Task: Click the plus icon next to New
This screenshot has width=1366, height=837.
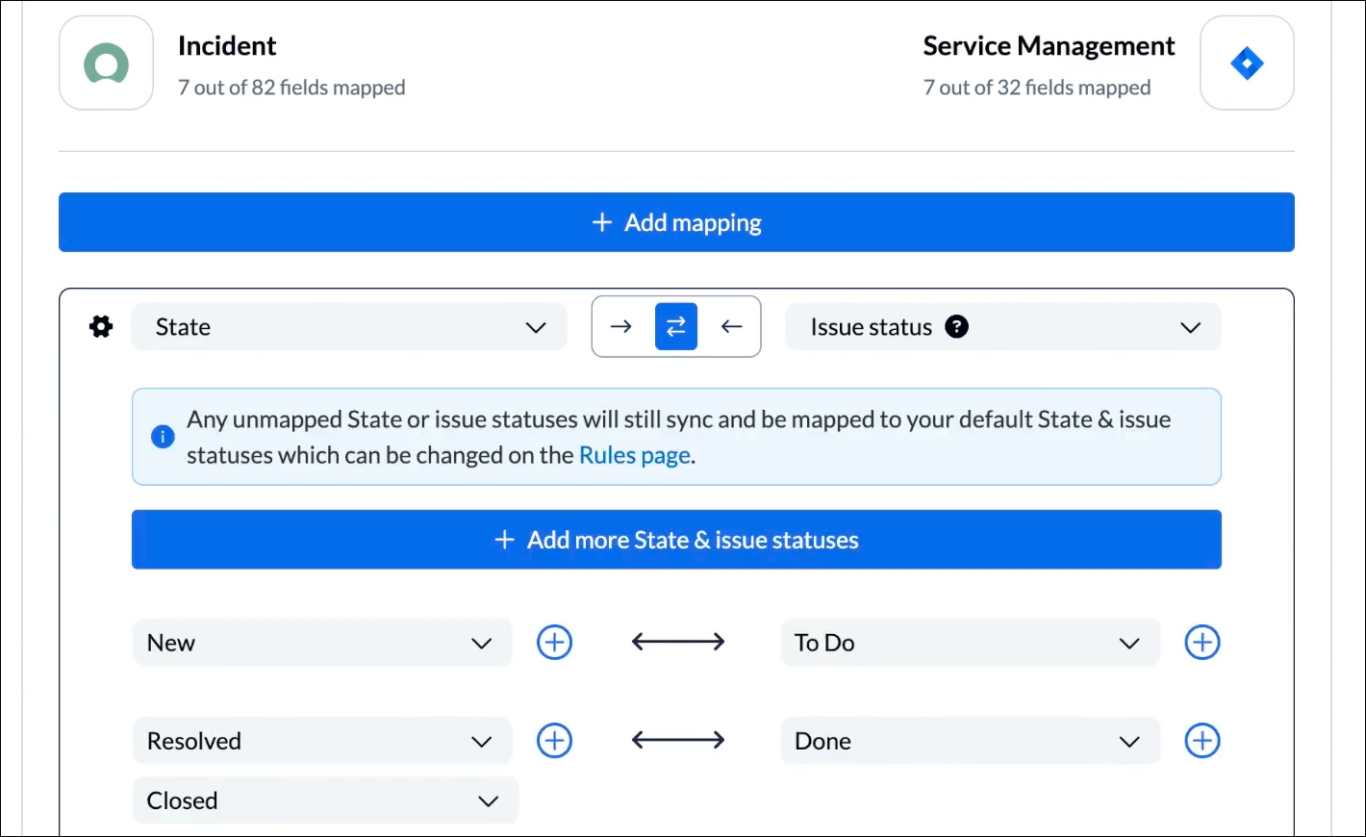Action: click(x=554, y=642)
